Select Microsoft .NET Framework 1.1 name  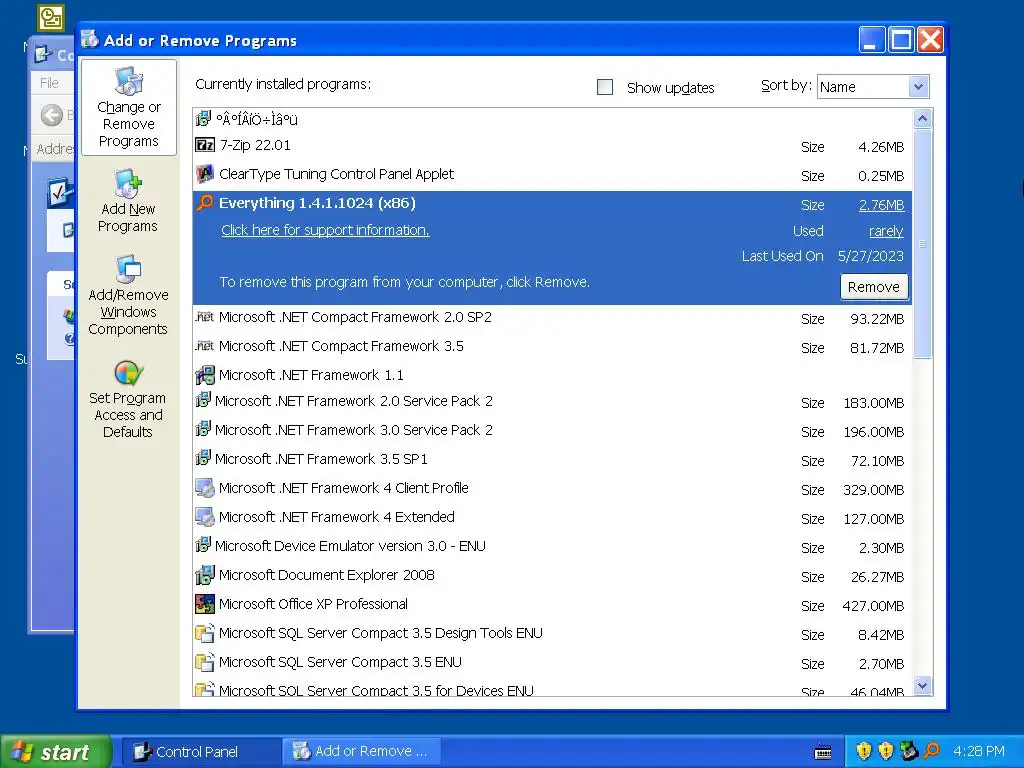(x=311, y=375)
